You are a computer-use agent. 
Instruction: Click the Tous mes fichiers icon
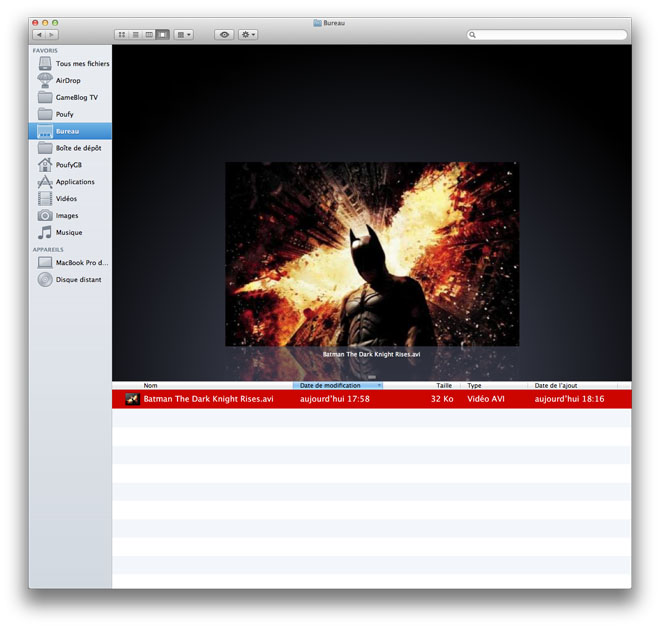coord(45,64)
